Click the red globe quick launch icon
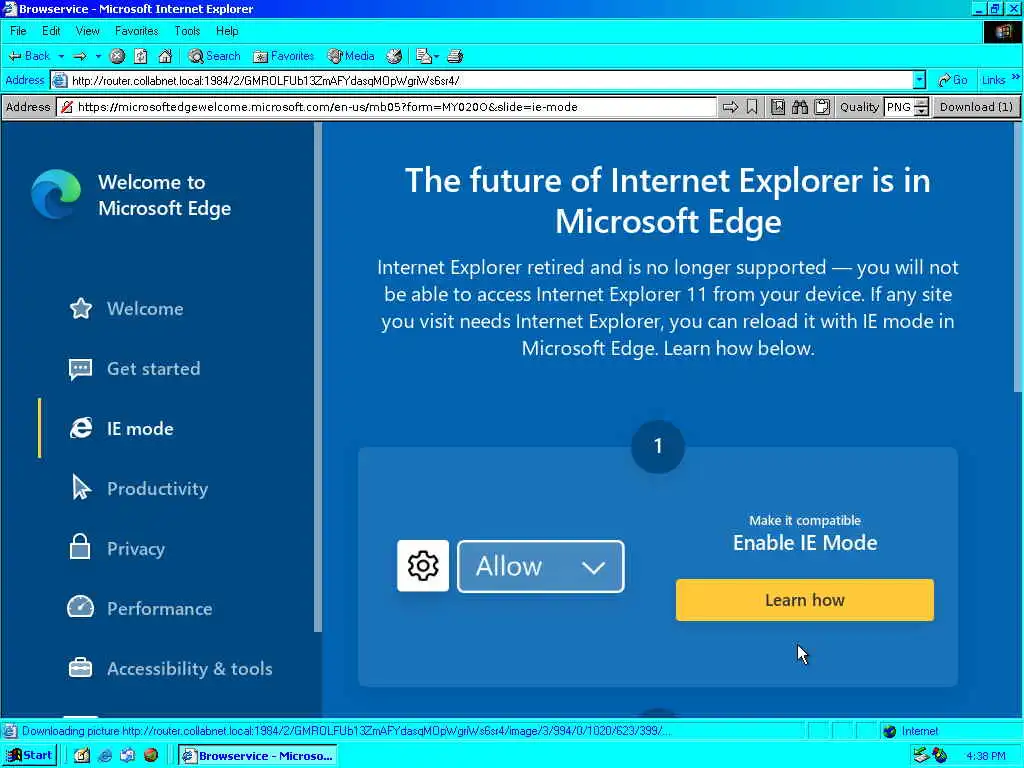The width and height of the screenshot is (1024, 768). pos(151,756)
